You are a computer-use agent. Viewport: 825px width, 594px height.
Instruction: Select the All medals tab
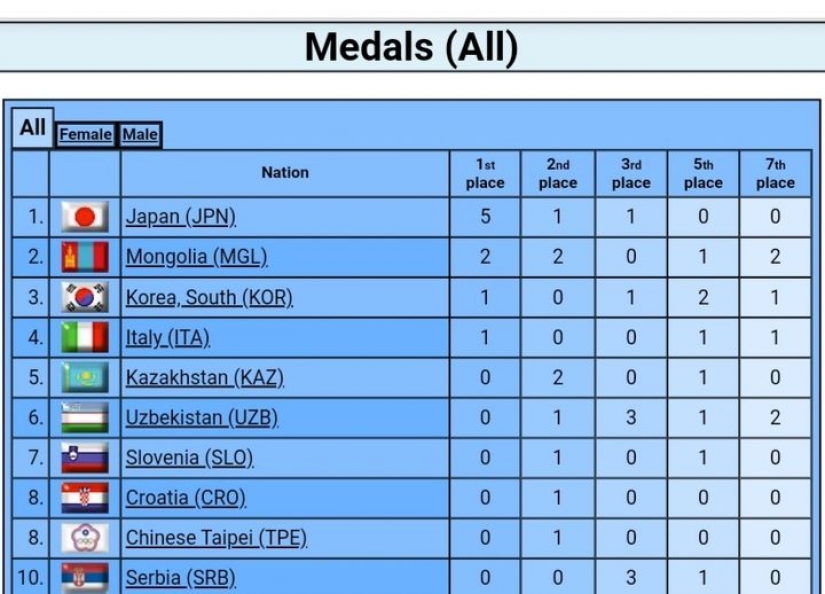click(33, 128)
